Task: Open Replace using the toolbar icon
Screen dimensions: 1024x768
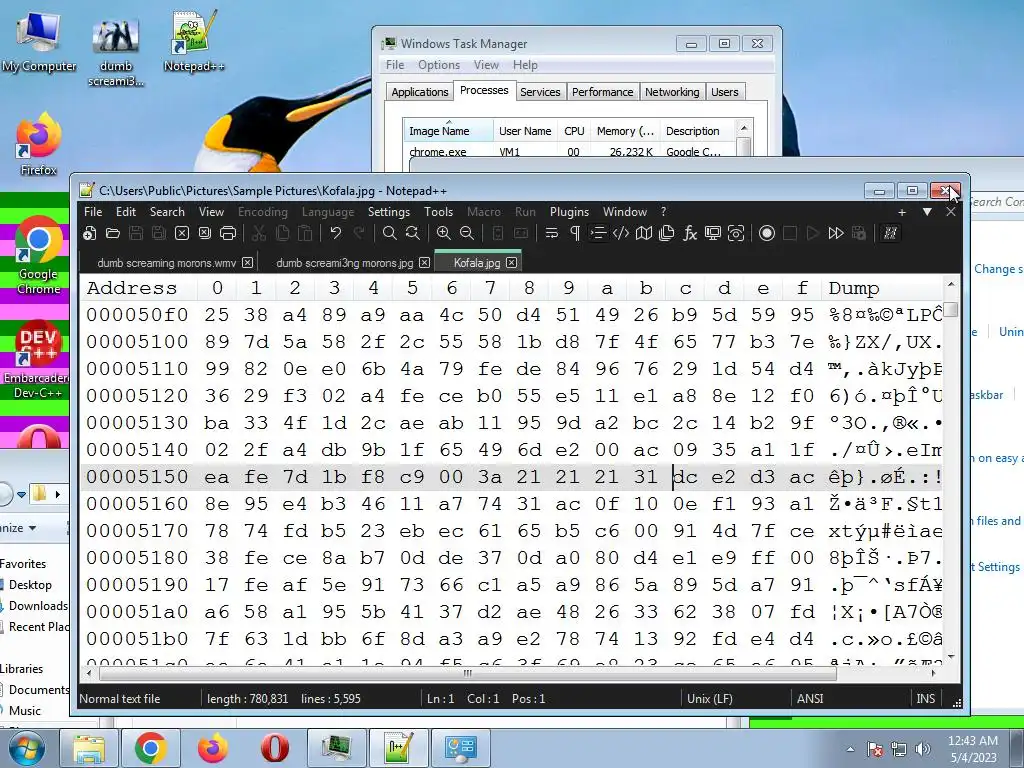Action: click(413, 233)
